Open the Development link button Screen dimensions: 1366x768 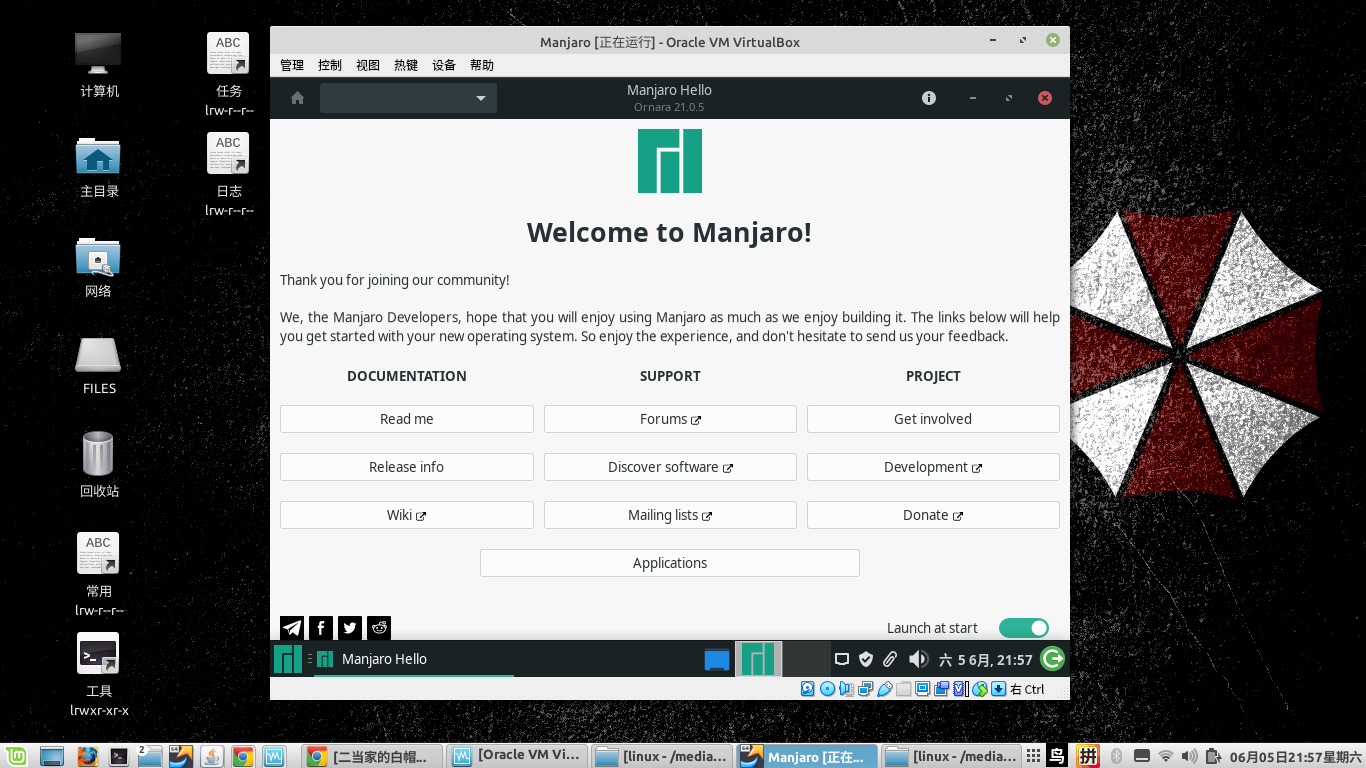[933, 467]
